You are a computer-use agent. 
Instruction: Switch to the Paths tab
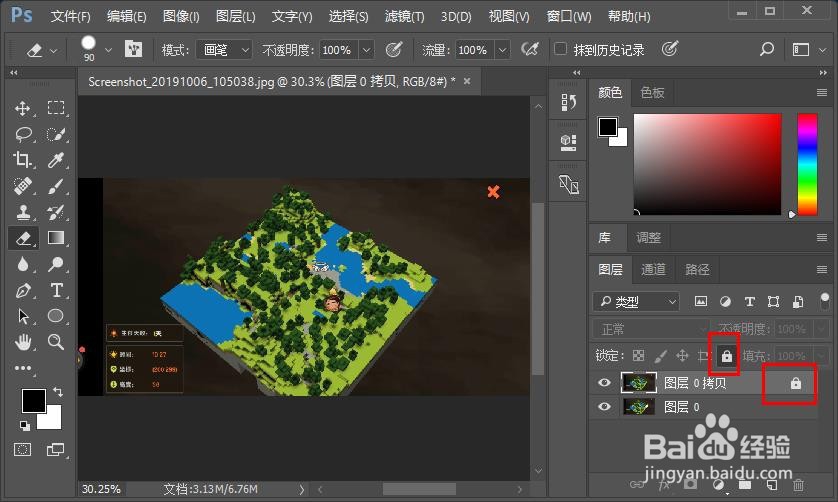pos(697,269)
